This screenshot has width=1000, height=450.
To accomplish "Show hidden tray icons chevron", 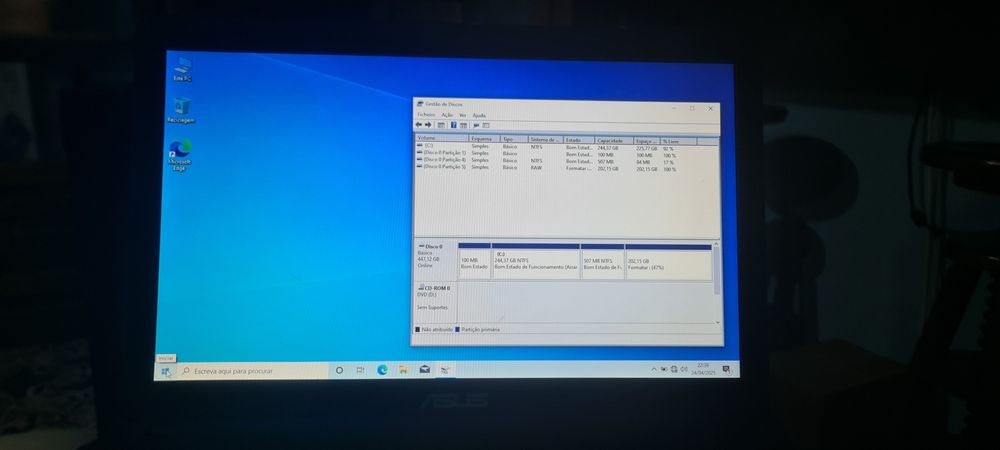I will (654, 369).
